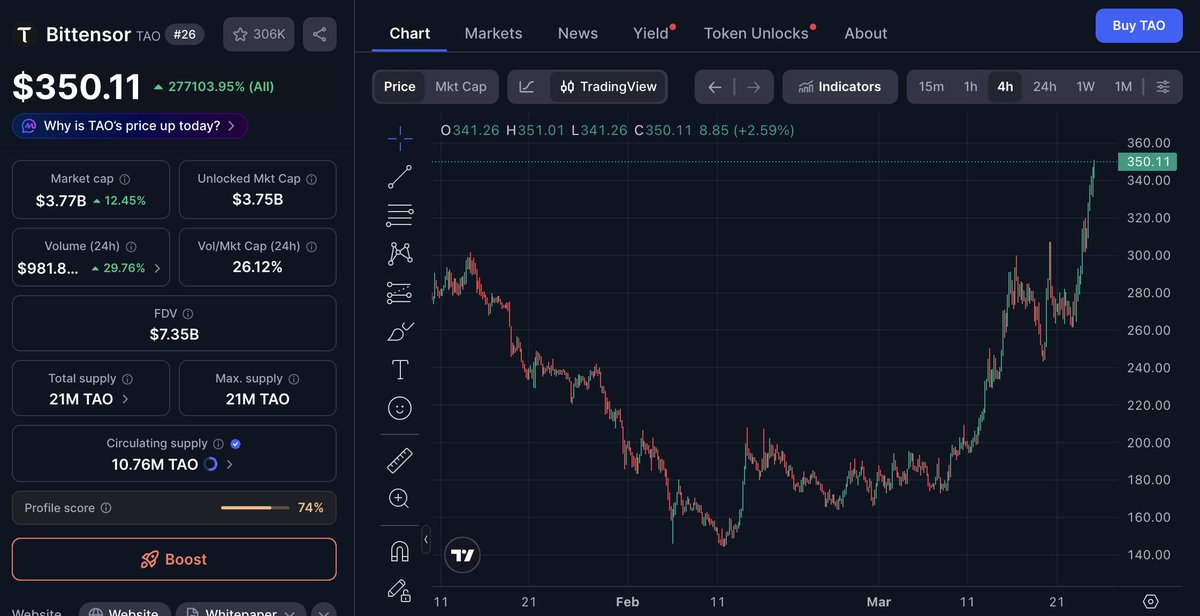1200x616 pixels.
Task: Switch to TradingView chart mode
Action: coord(608,87)
